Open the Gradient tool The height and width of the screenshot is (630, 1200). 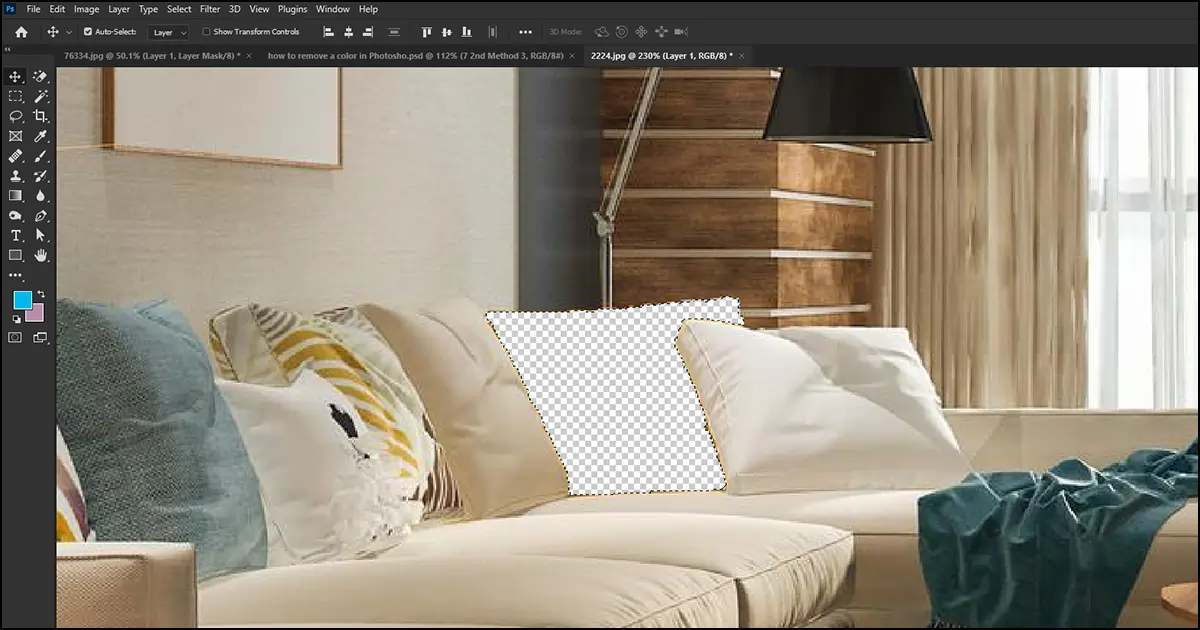(15, 196)
